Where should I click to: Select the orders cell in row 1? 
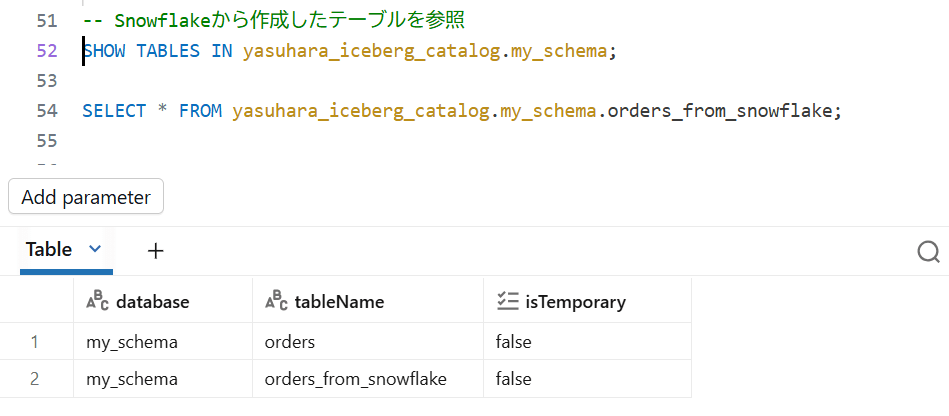(290, 342)
